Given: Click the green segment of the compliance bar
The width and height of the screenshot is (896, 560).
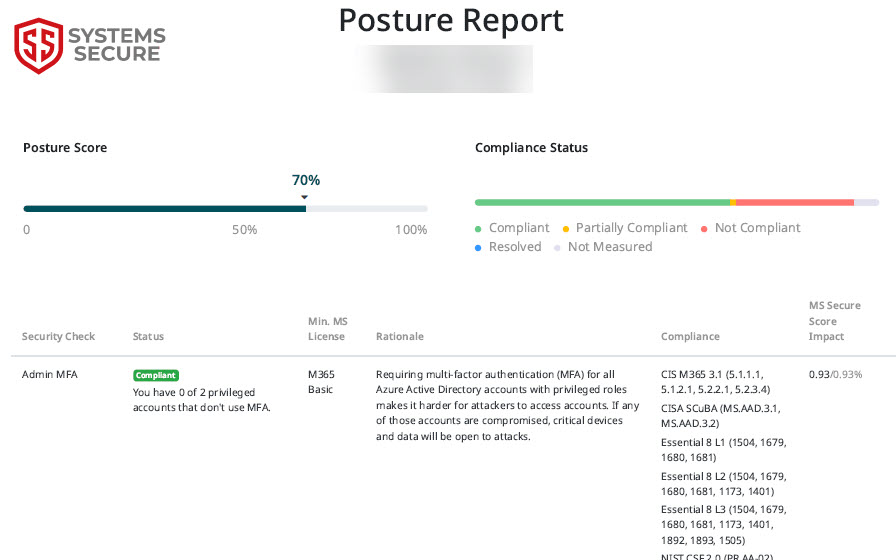Looking at the screenshot, I should pyautogui.click(x=600, y=202).
